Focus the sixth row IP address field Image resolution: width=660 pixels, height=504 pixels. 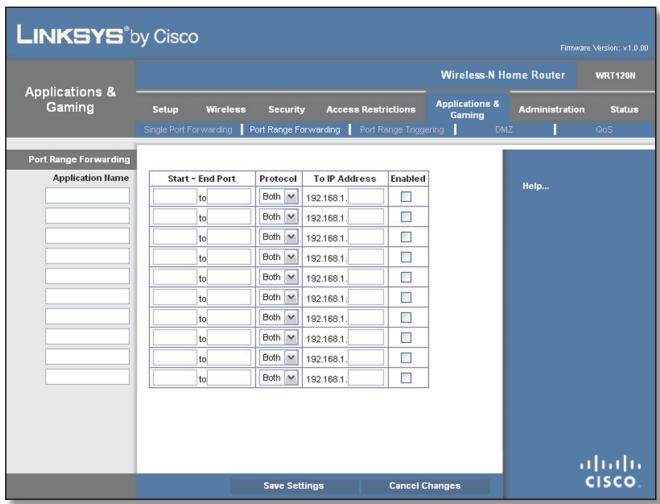pyautogui.click(x=366, y=298)
